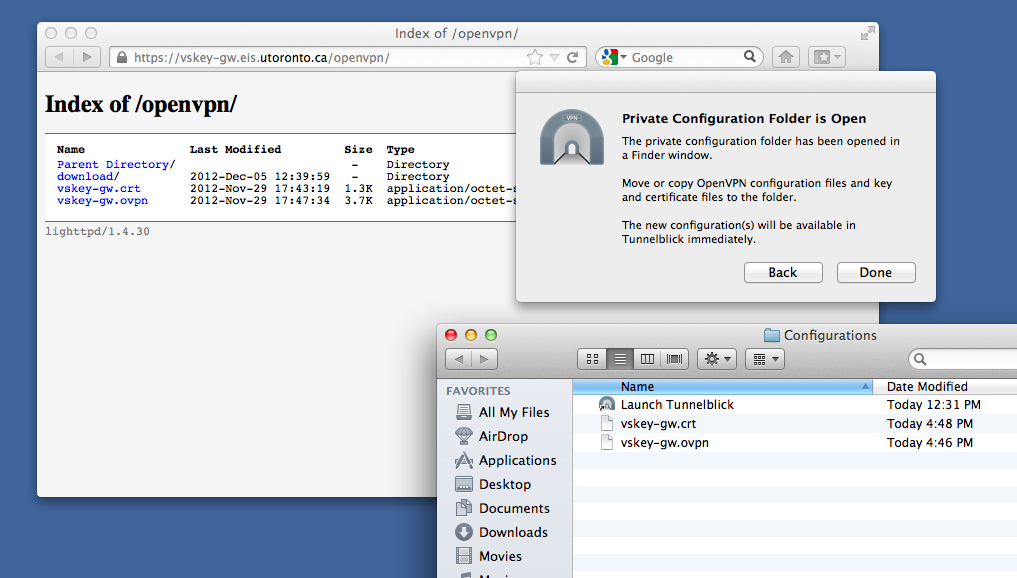Viewport: 1017px width, 578px height.
Task: Go back in the Finder window
Action: click(459, 359)
